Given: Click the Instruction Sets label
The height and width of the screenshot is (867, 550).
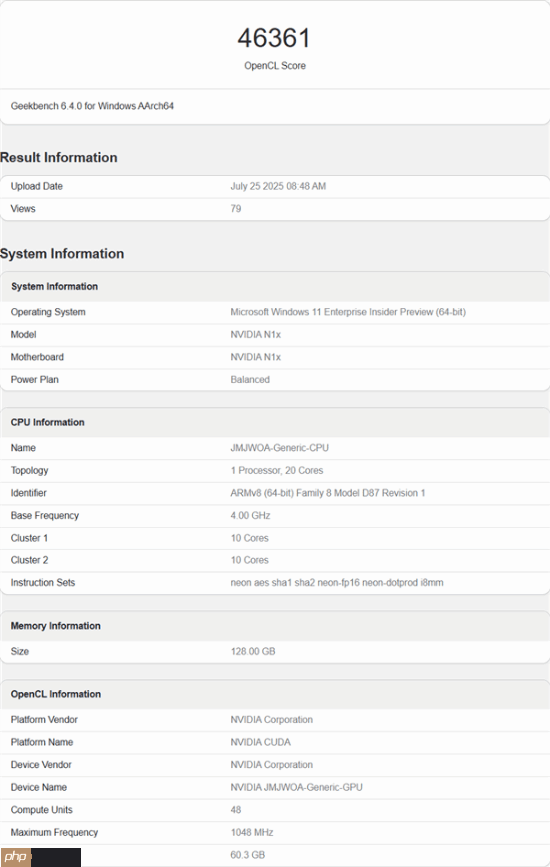Looking at the screenshot, I should [x=43, y=583].
